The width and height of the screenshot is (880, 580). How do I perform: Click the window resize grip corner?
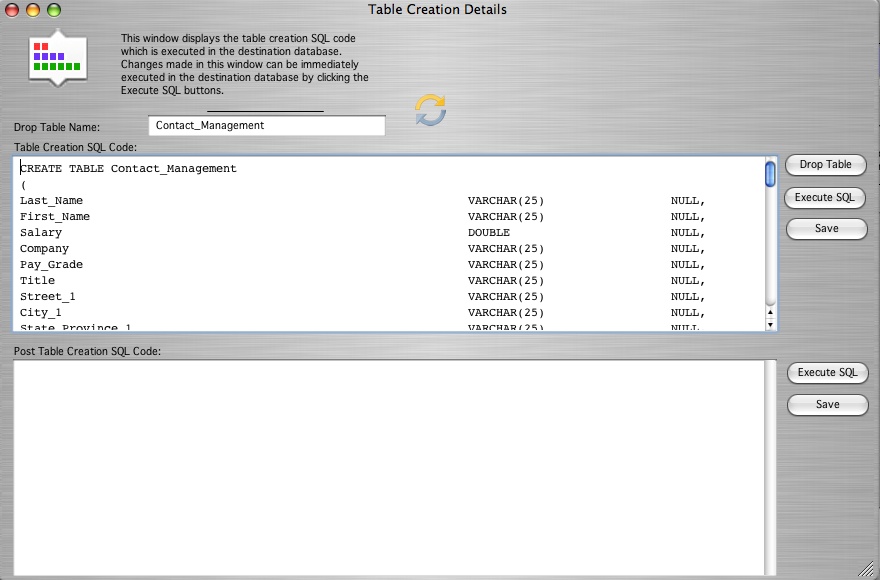(866, 567)
